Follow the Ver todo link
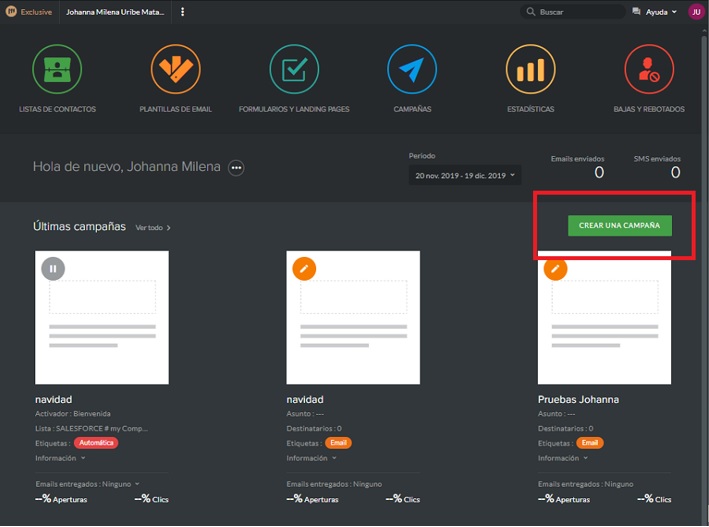Screen dimensions: 709x527 [x=153, y=228]
